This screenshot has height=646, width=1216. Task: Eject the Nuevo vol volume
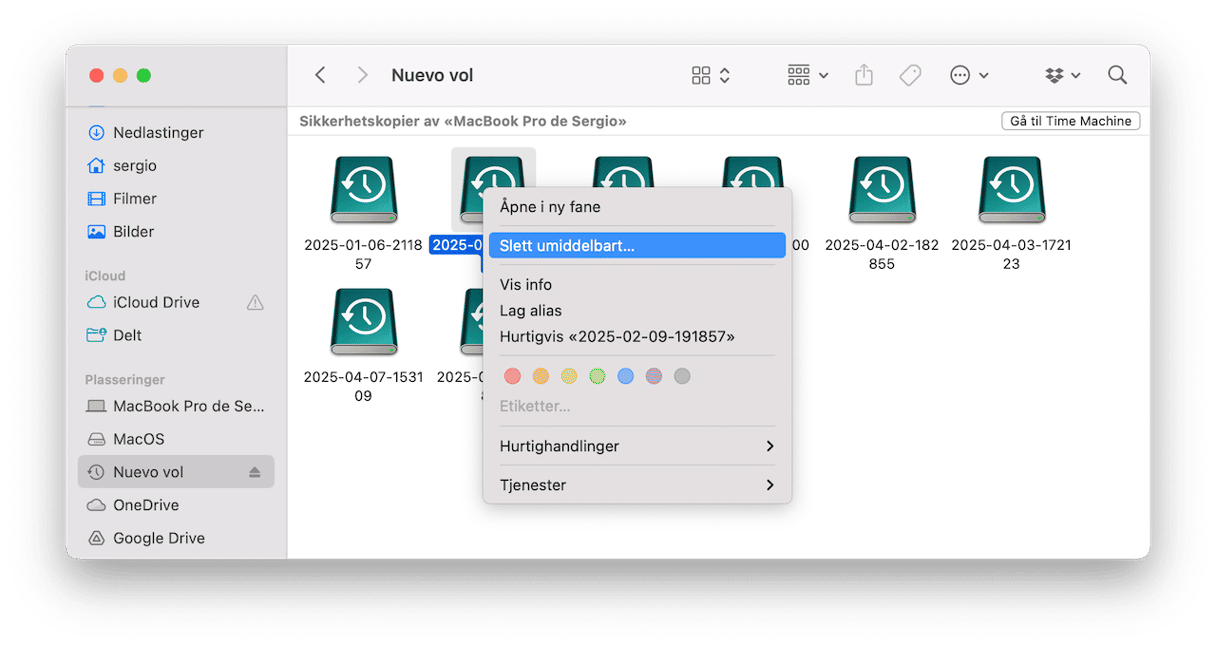[254, 472]
